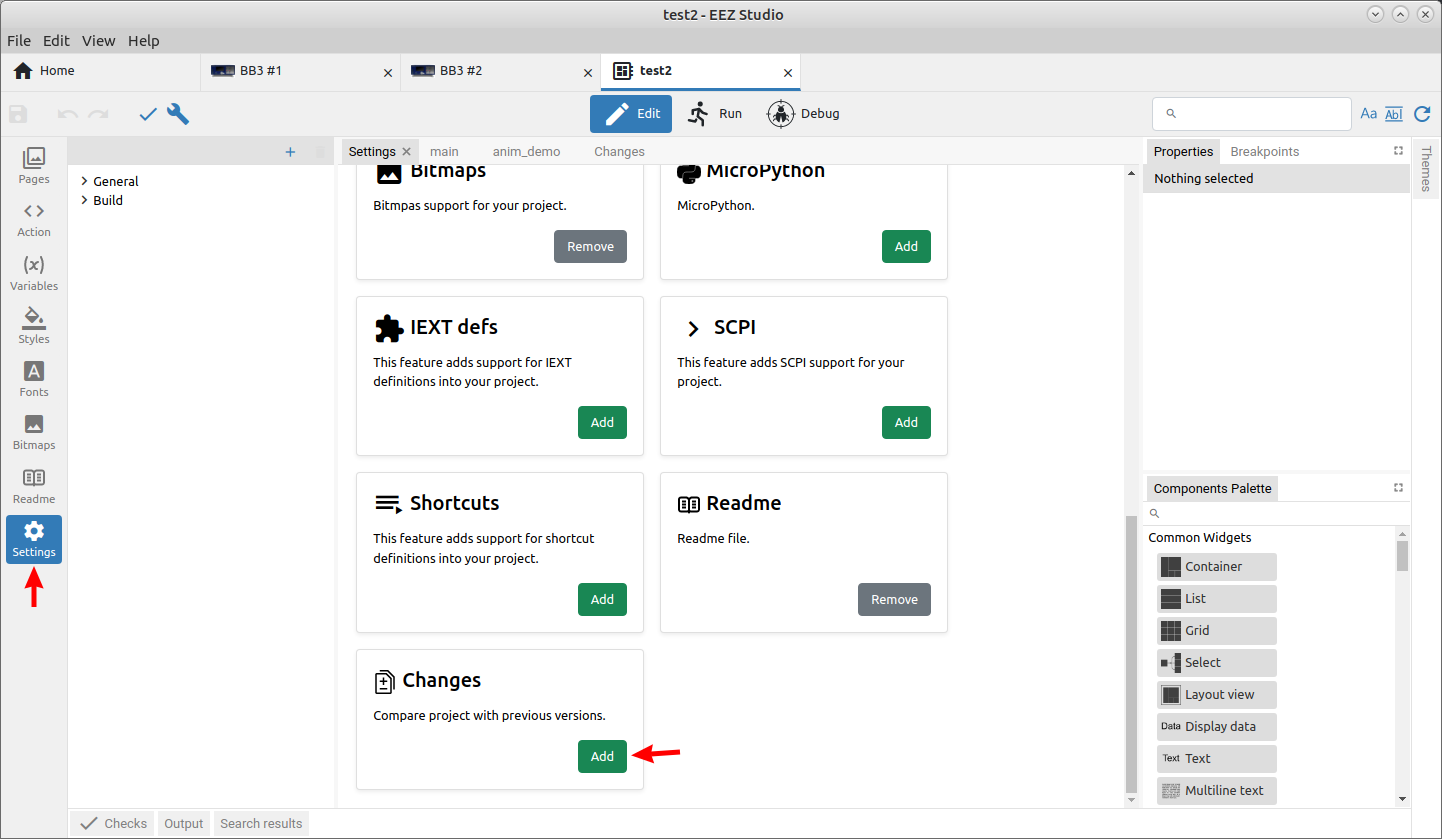Open the vertical Themes side tab
Screen dimensions: 1442x839
click(x=1426, y=168)
